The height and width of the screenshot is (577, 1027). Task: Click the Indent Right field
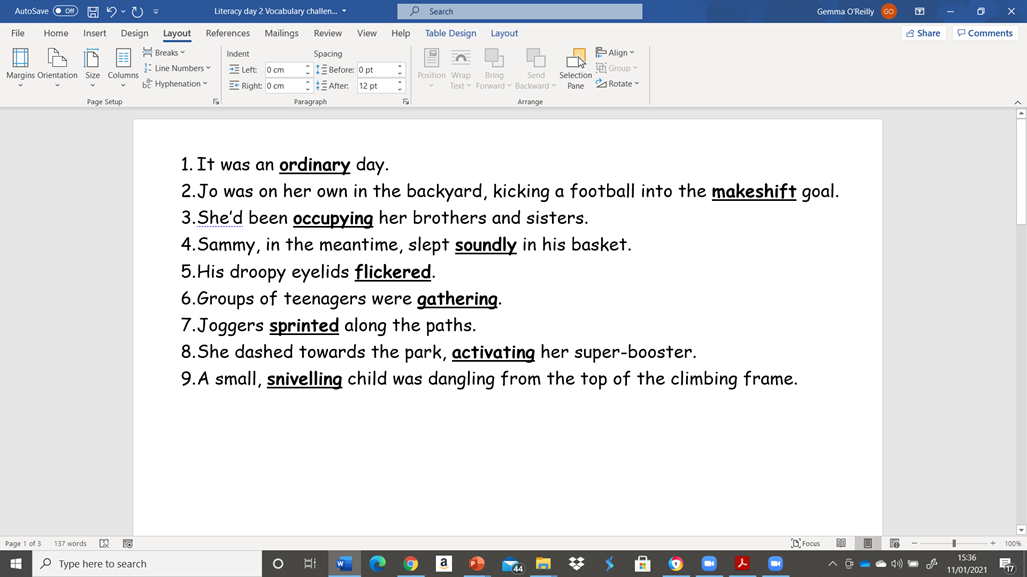(x=284, y=86)
